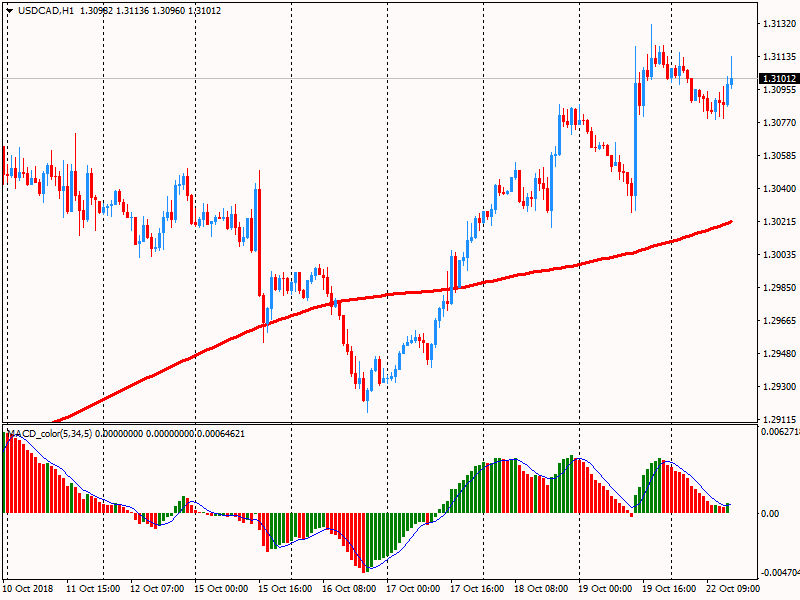Click the 1.29300 price axis label
Viewport: 800px width, 600px height.
[780, 387]
